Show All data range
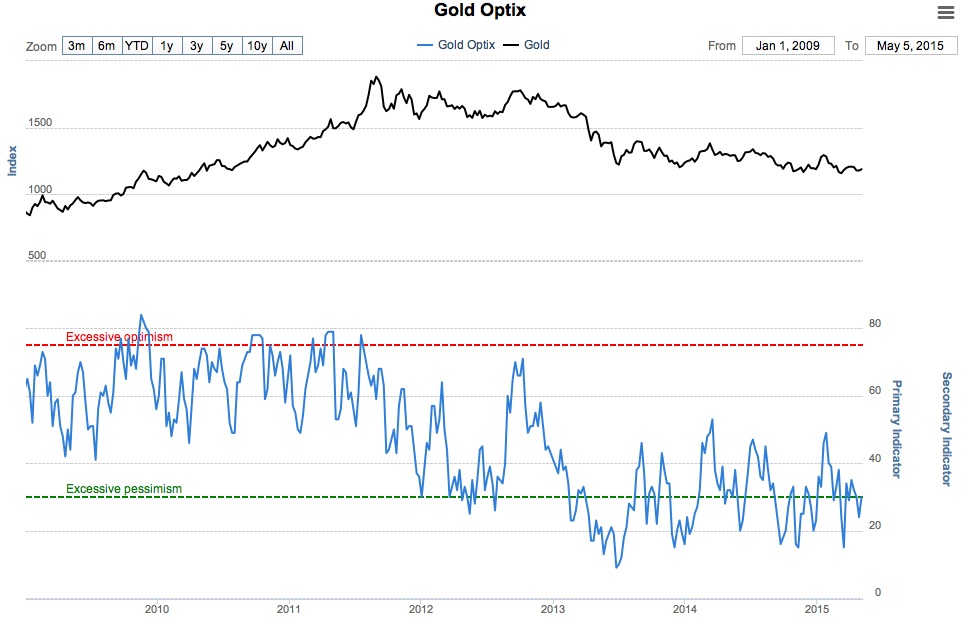The image size is (963, 618). tap(287, 46)
